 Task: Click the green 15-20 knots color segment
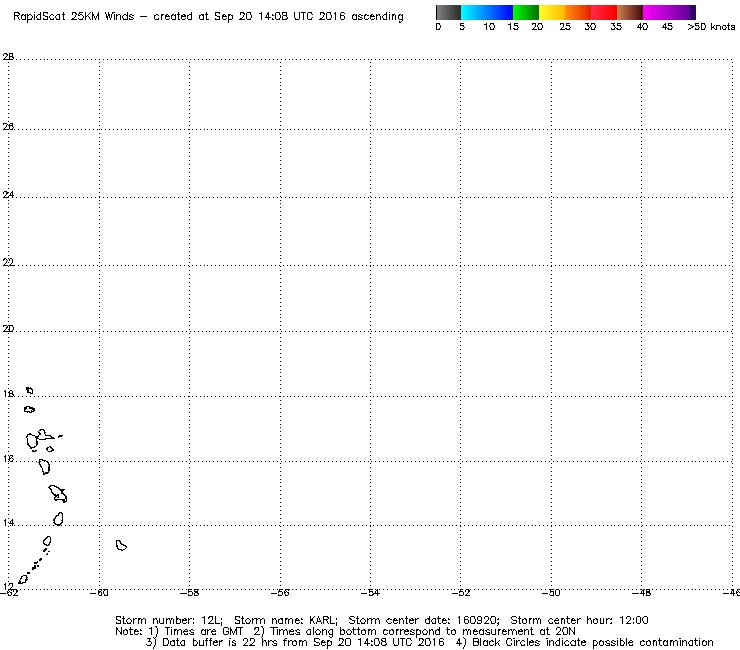(526, 12)
